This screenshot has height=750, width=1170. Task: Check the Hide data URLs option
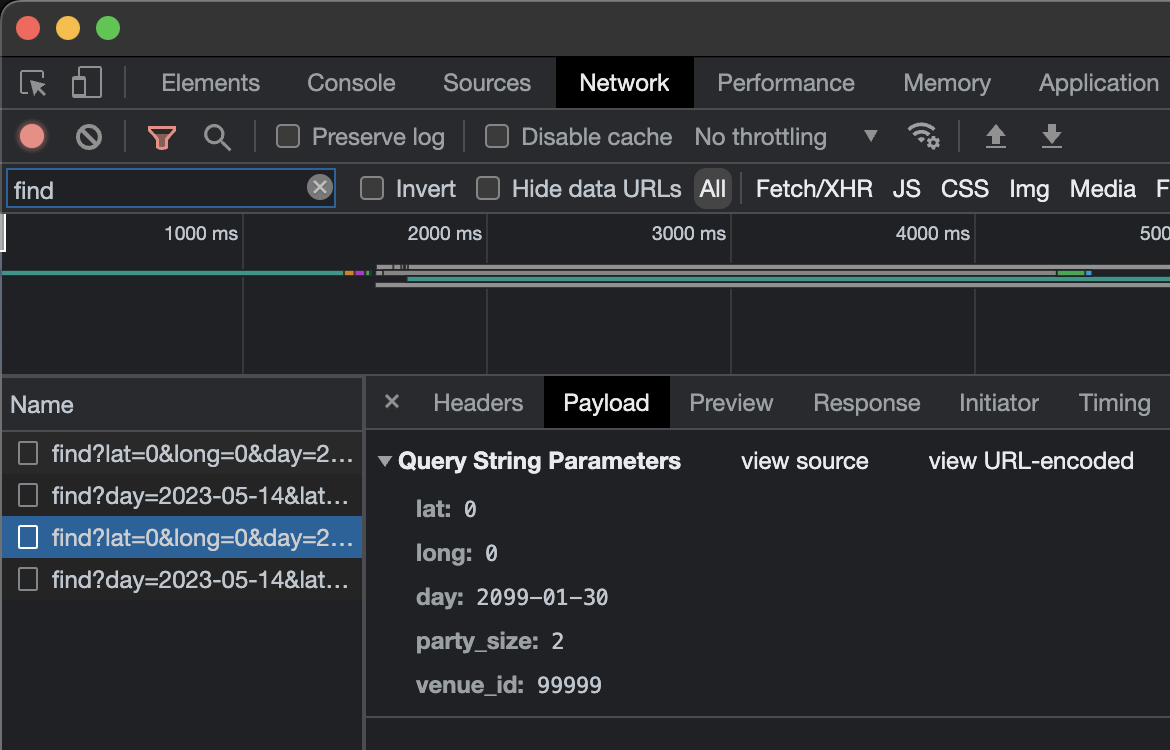click(x=488, y=188)
